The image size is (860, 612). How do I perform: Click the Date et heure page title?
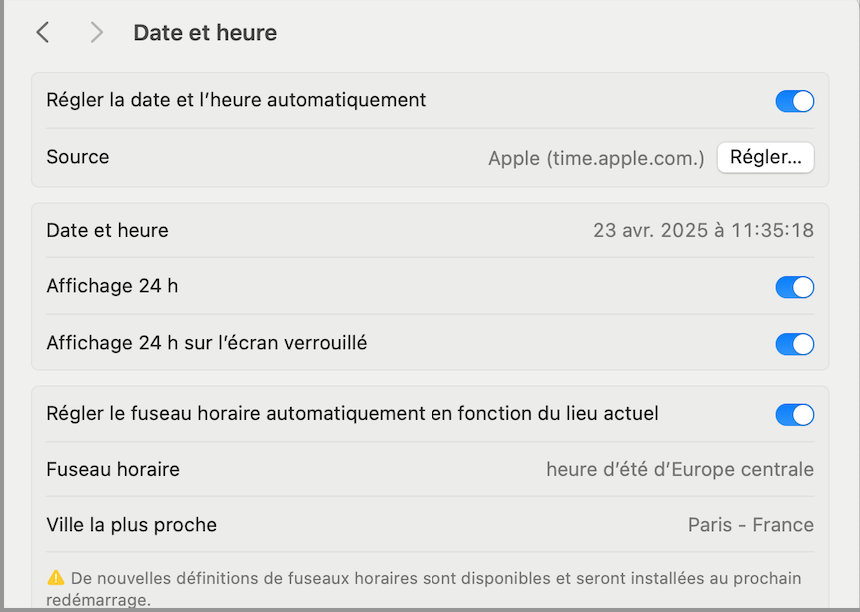pyautogui.click(x=205, y=33)
